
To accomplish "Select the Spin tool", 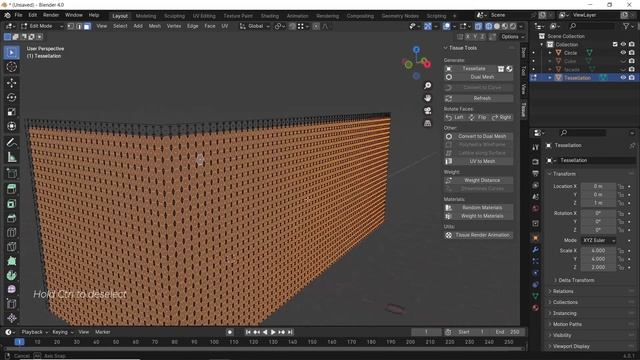I will [11, 276].
